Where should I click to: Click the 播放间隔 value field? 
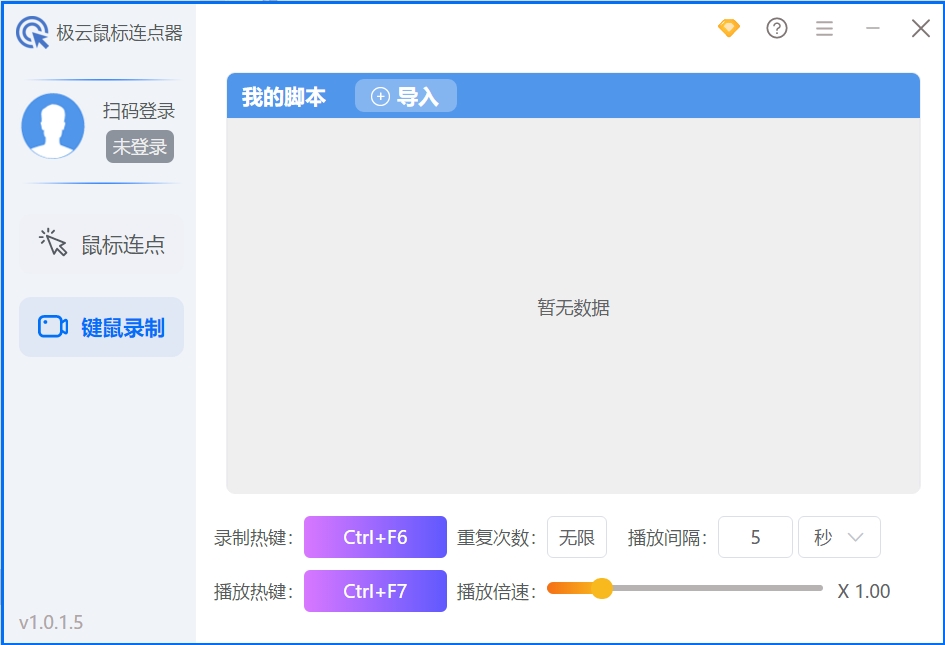pyautogui.click(x=755, y=536)
